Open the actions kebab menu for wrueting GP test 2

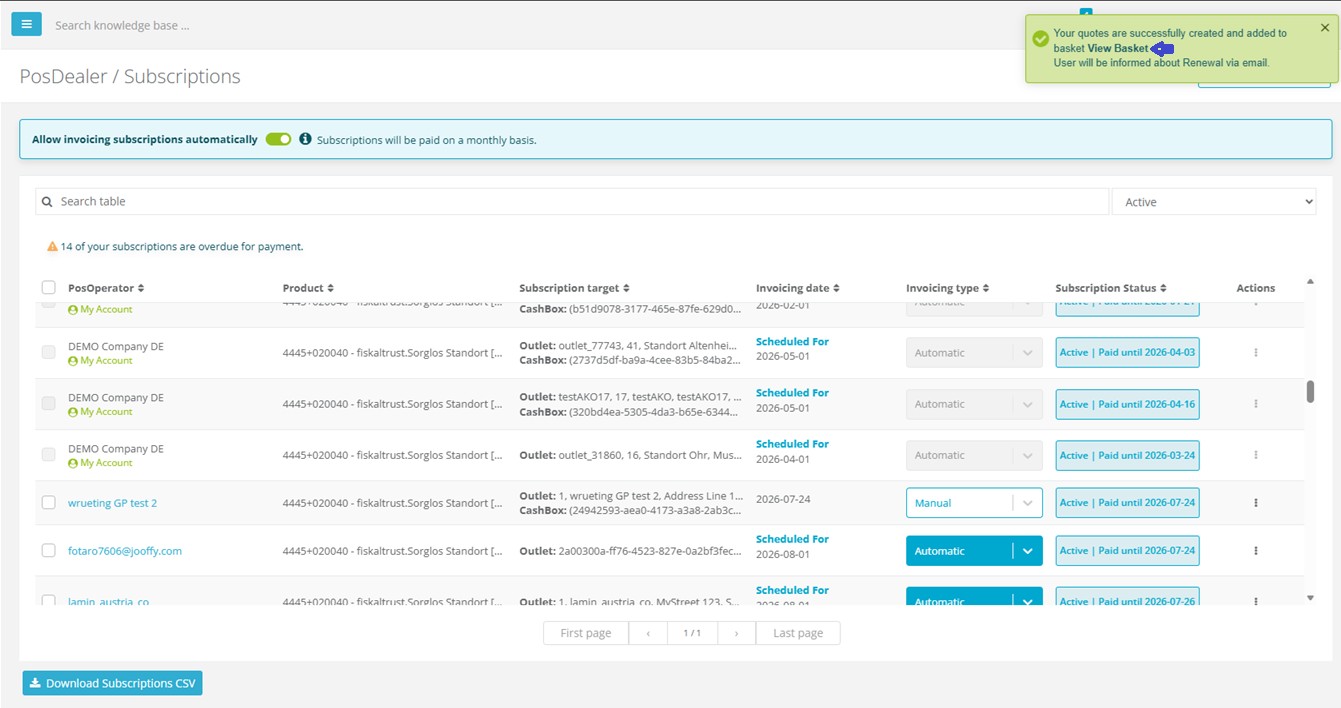(x=1256, y=502)
